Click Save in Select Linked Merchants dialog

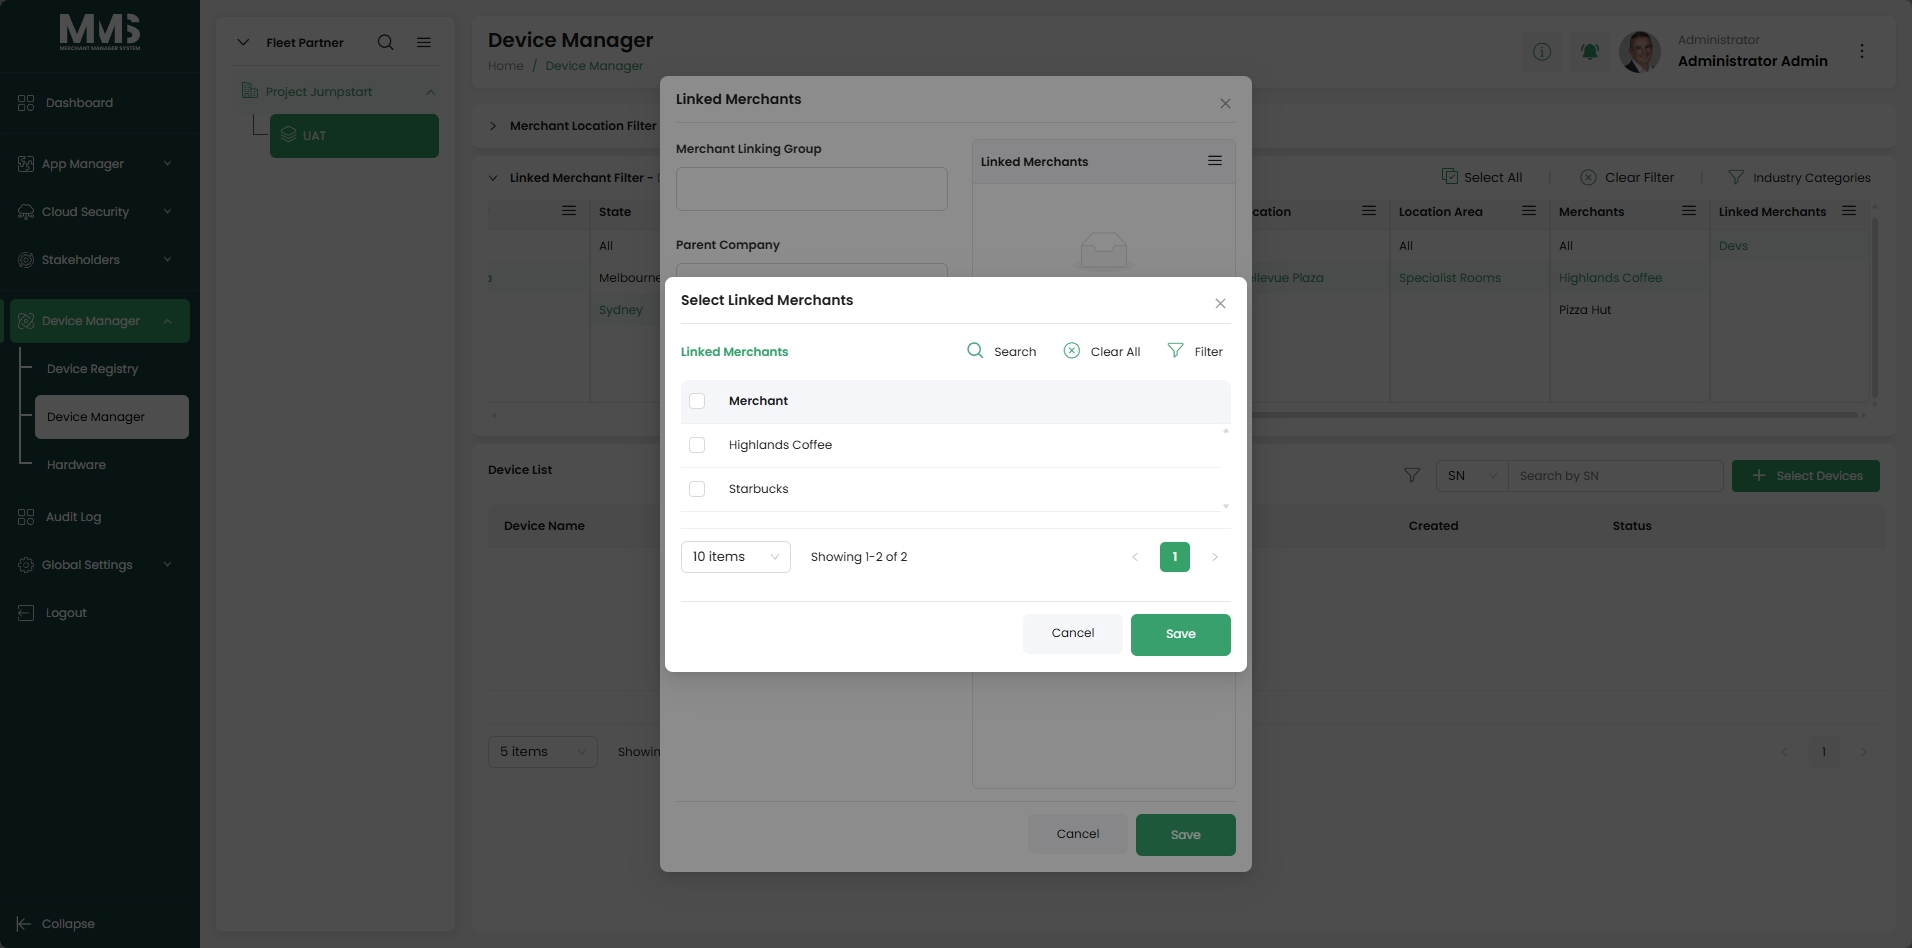click(1181, 635)
